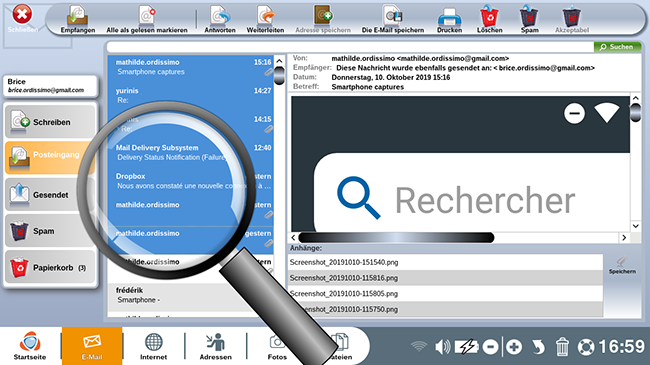650x365 pixels.
Task: Click the Empfangen receive mail icon
Action: (78, 19)
